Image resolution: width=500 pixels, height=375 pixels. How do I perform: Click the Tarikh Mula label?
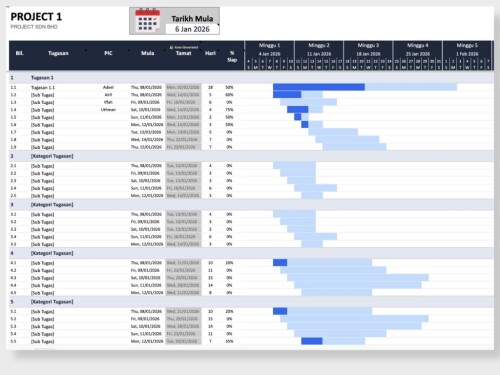click(192, 19)
